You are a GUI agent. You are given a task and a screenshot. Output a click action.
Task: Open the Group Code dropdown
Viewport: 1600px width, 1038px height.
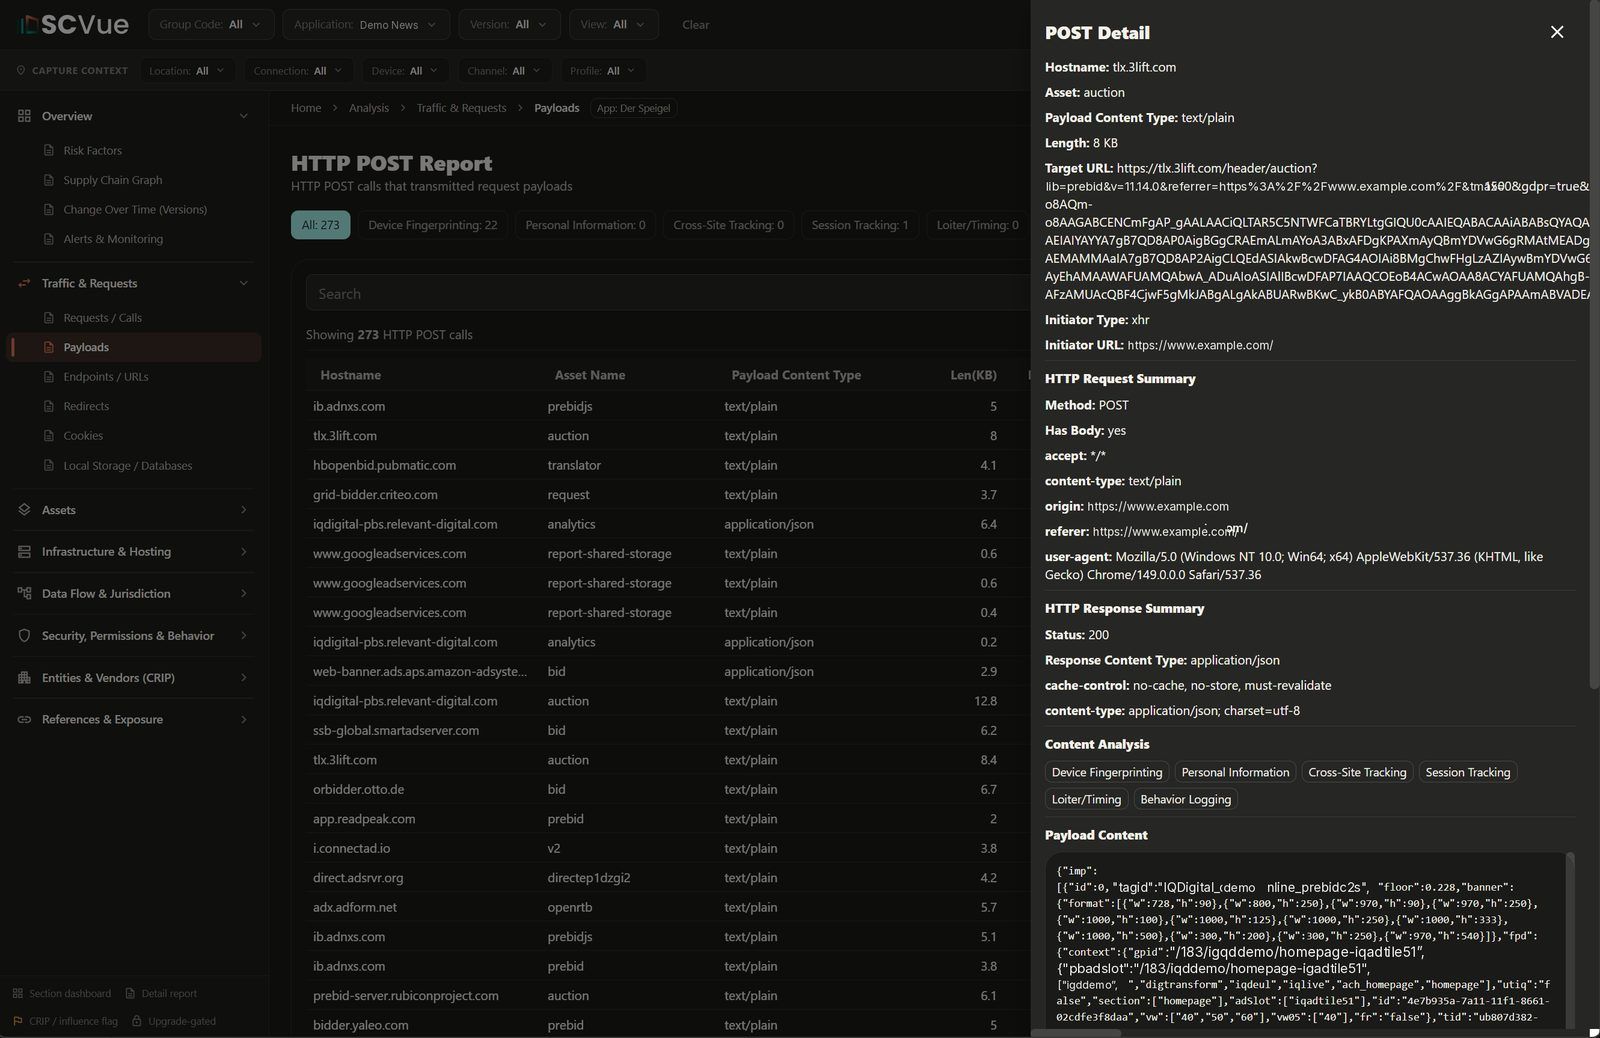[210, 24]
